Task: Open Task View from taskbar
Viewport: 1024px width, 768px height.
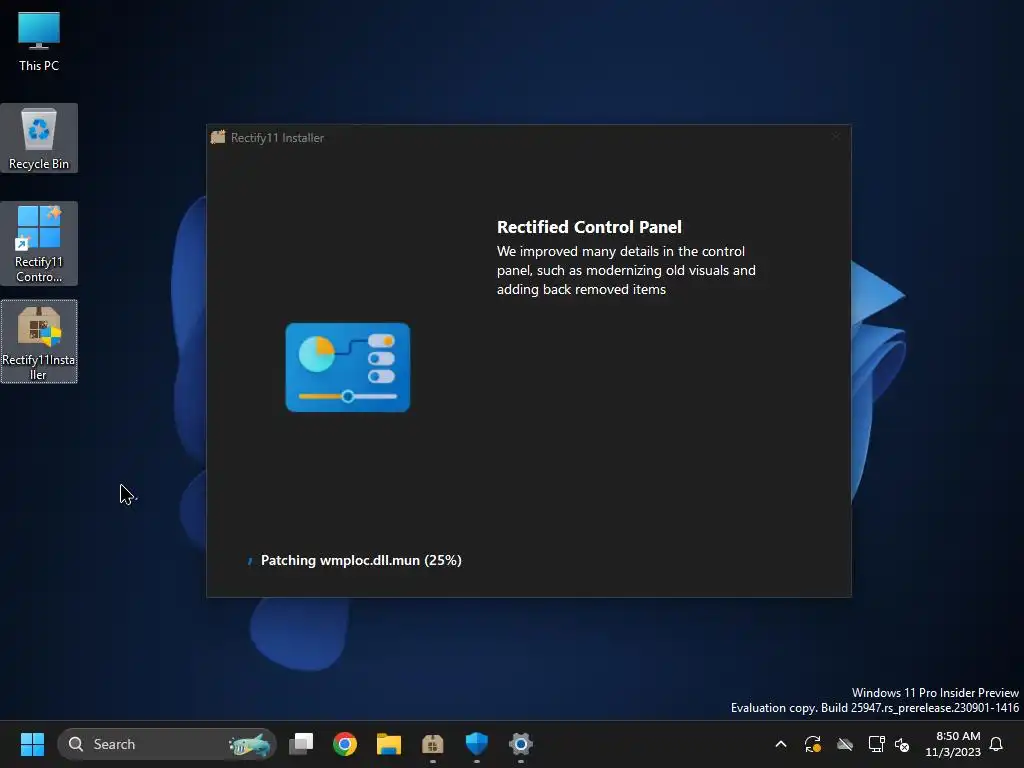Action: coord(301,744)
